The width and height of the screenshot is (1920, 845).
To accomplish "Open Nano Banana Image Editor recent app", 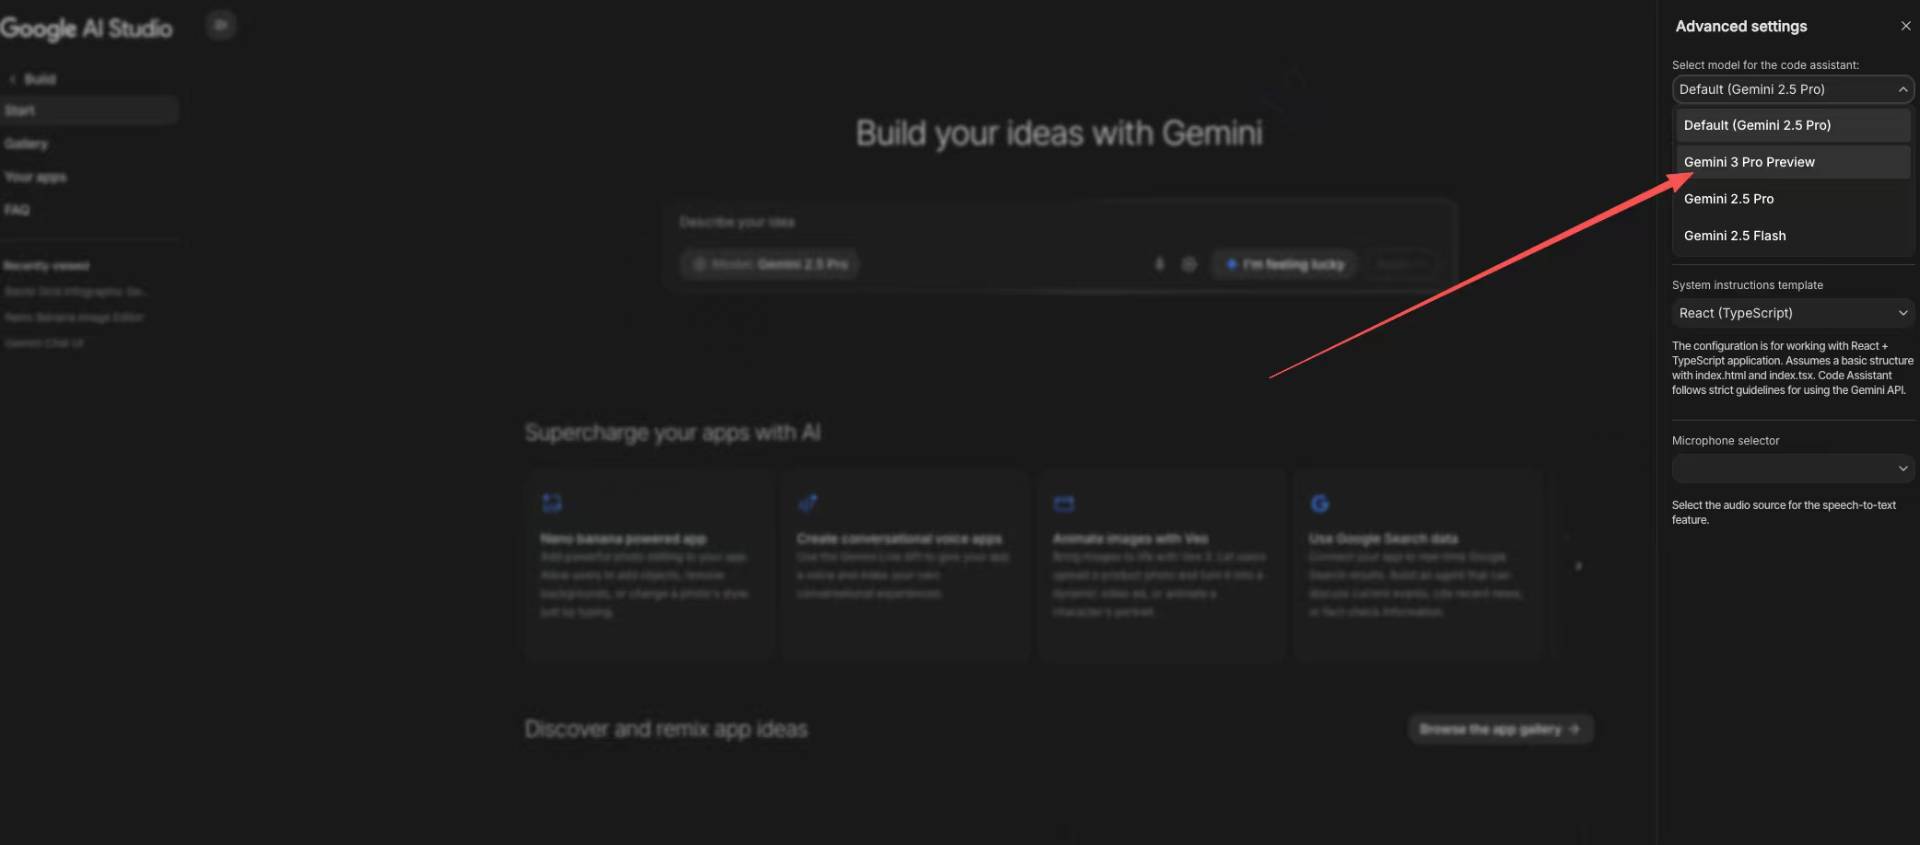I will coord(75,317).
